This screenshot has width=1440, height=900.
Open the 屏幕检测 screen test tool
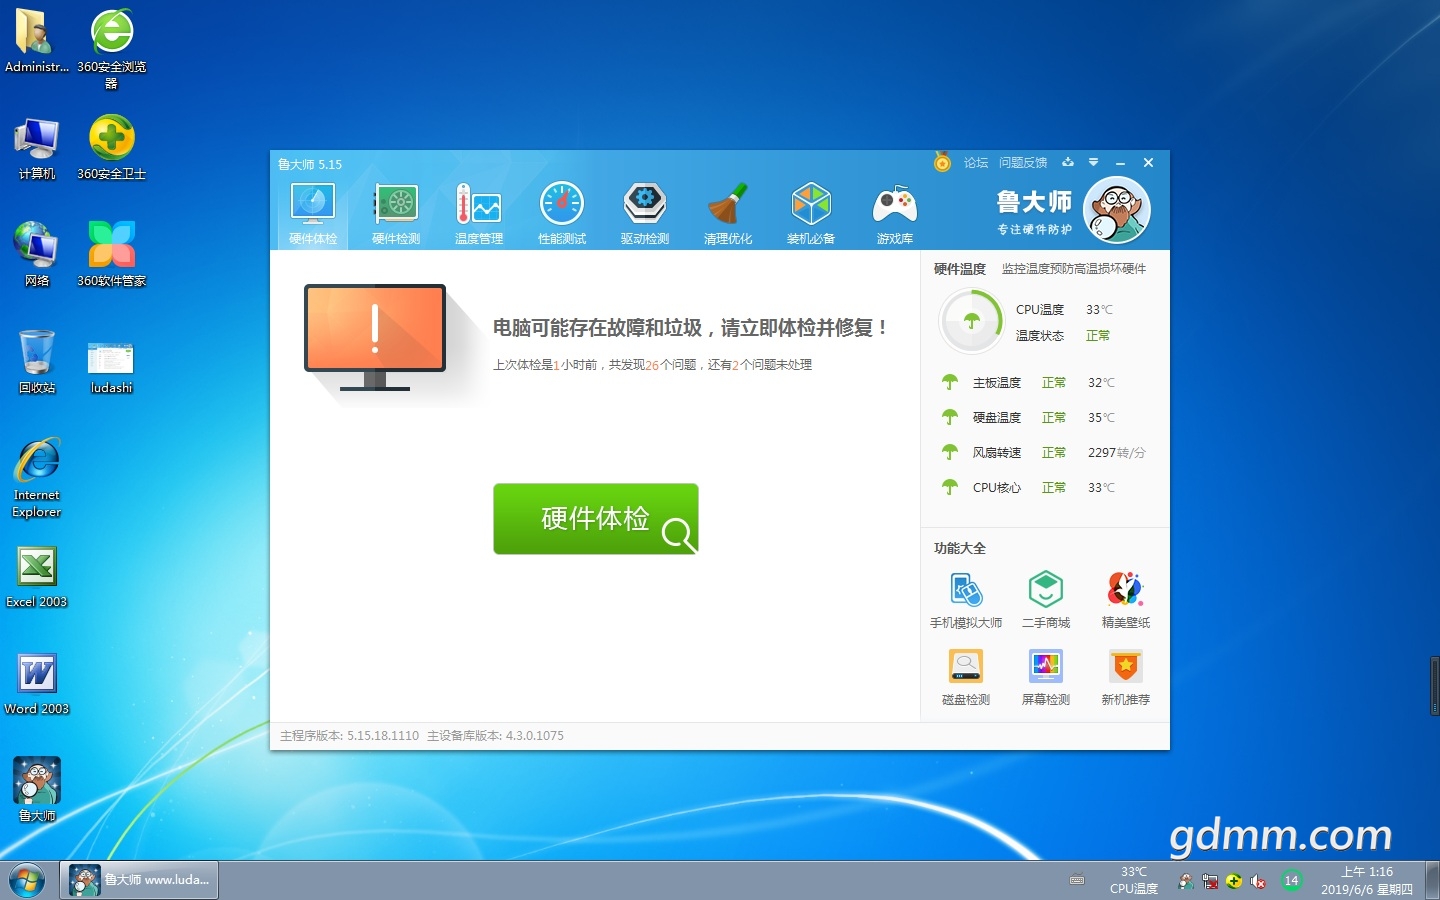(x=1046, y=676)
